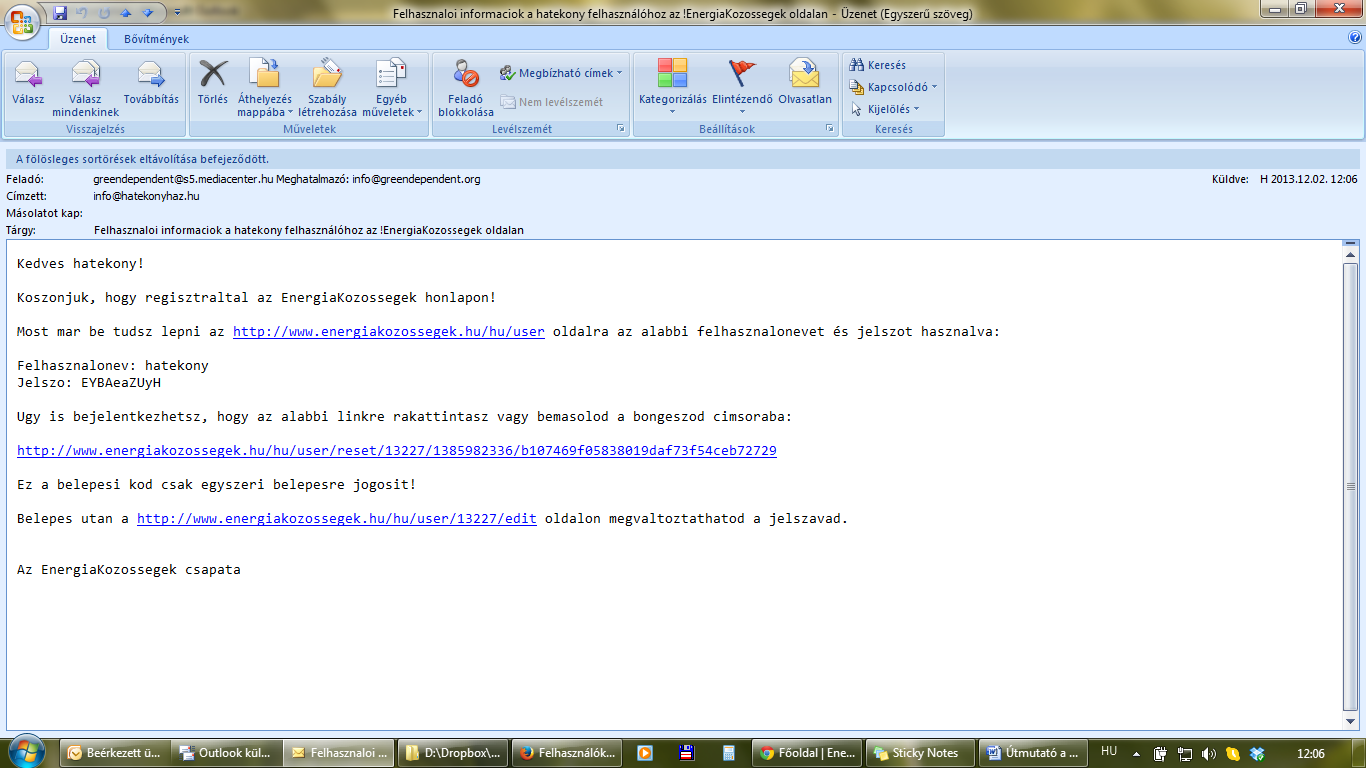Mark the message as Olvasatlan (unread)
The width and height of the screenshot is (1366, 768).
[805, 84]
